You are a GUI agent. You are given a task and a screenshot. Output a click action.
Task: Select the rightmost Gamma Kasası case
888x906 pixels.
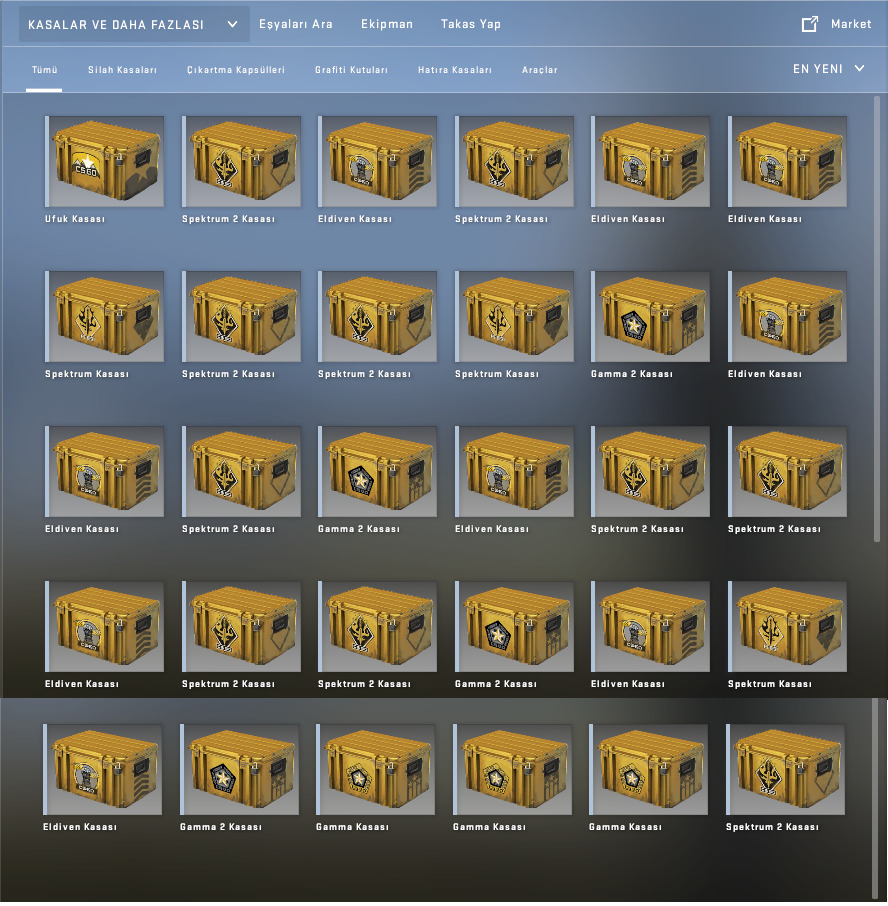click(x=649, y=769)
